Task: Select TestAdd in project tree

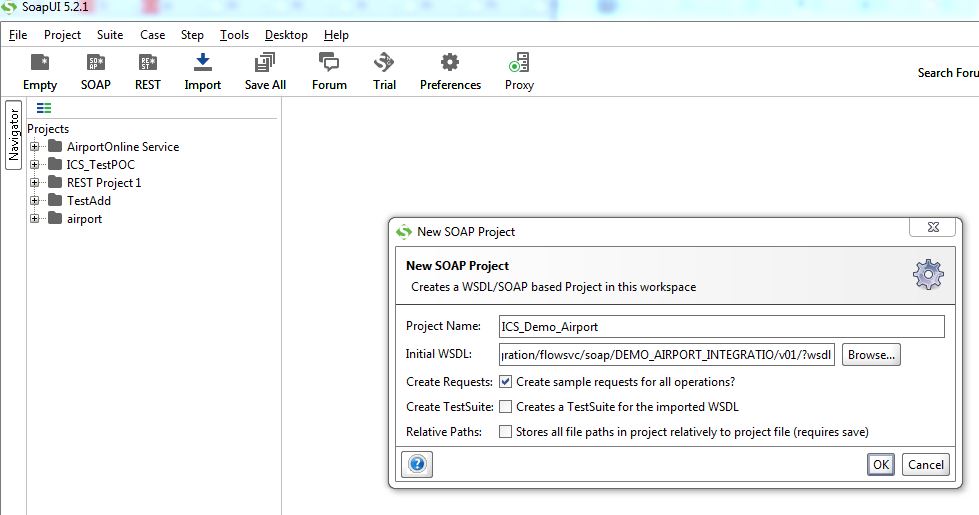Action: (x=89, y=201)
